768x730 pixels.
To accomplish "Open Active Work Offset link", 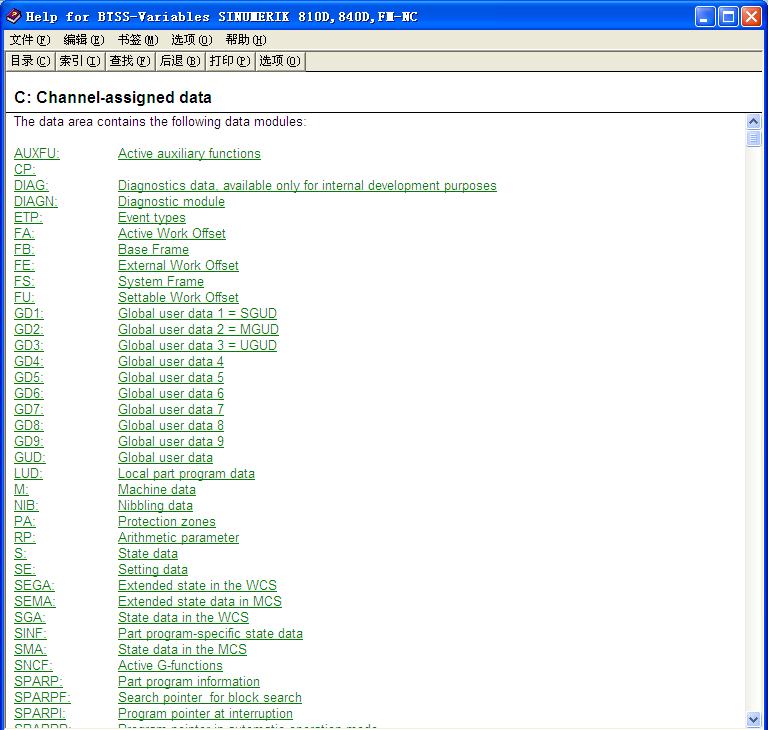I will (x=172, y=233).
